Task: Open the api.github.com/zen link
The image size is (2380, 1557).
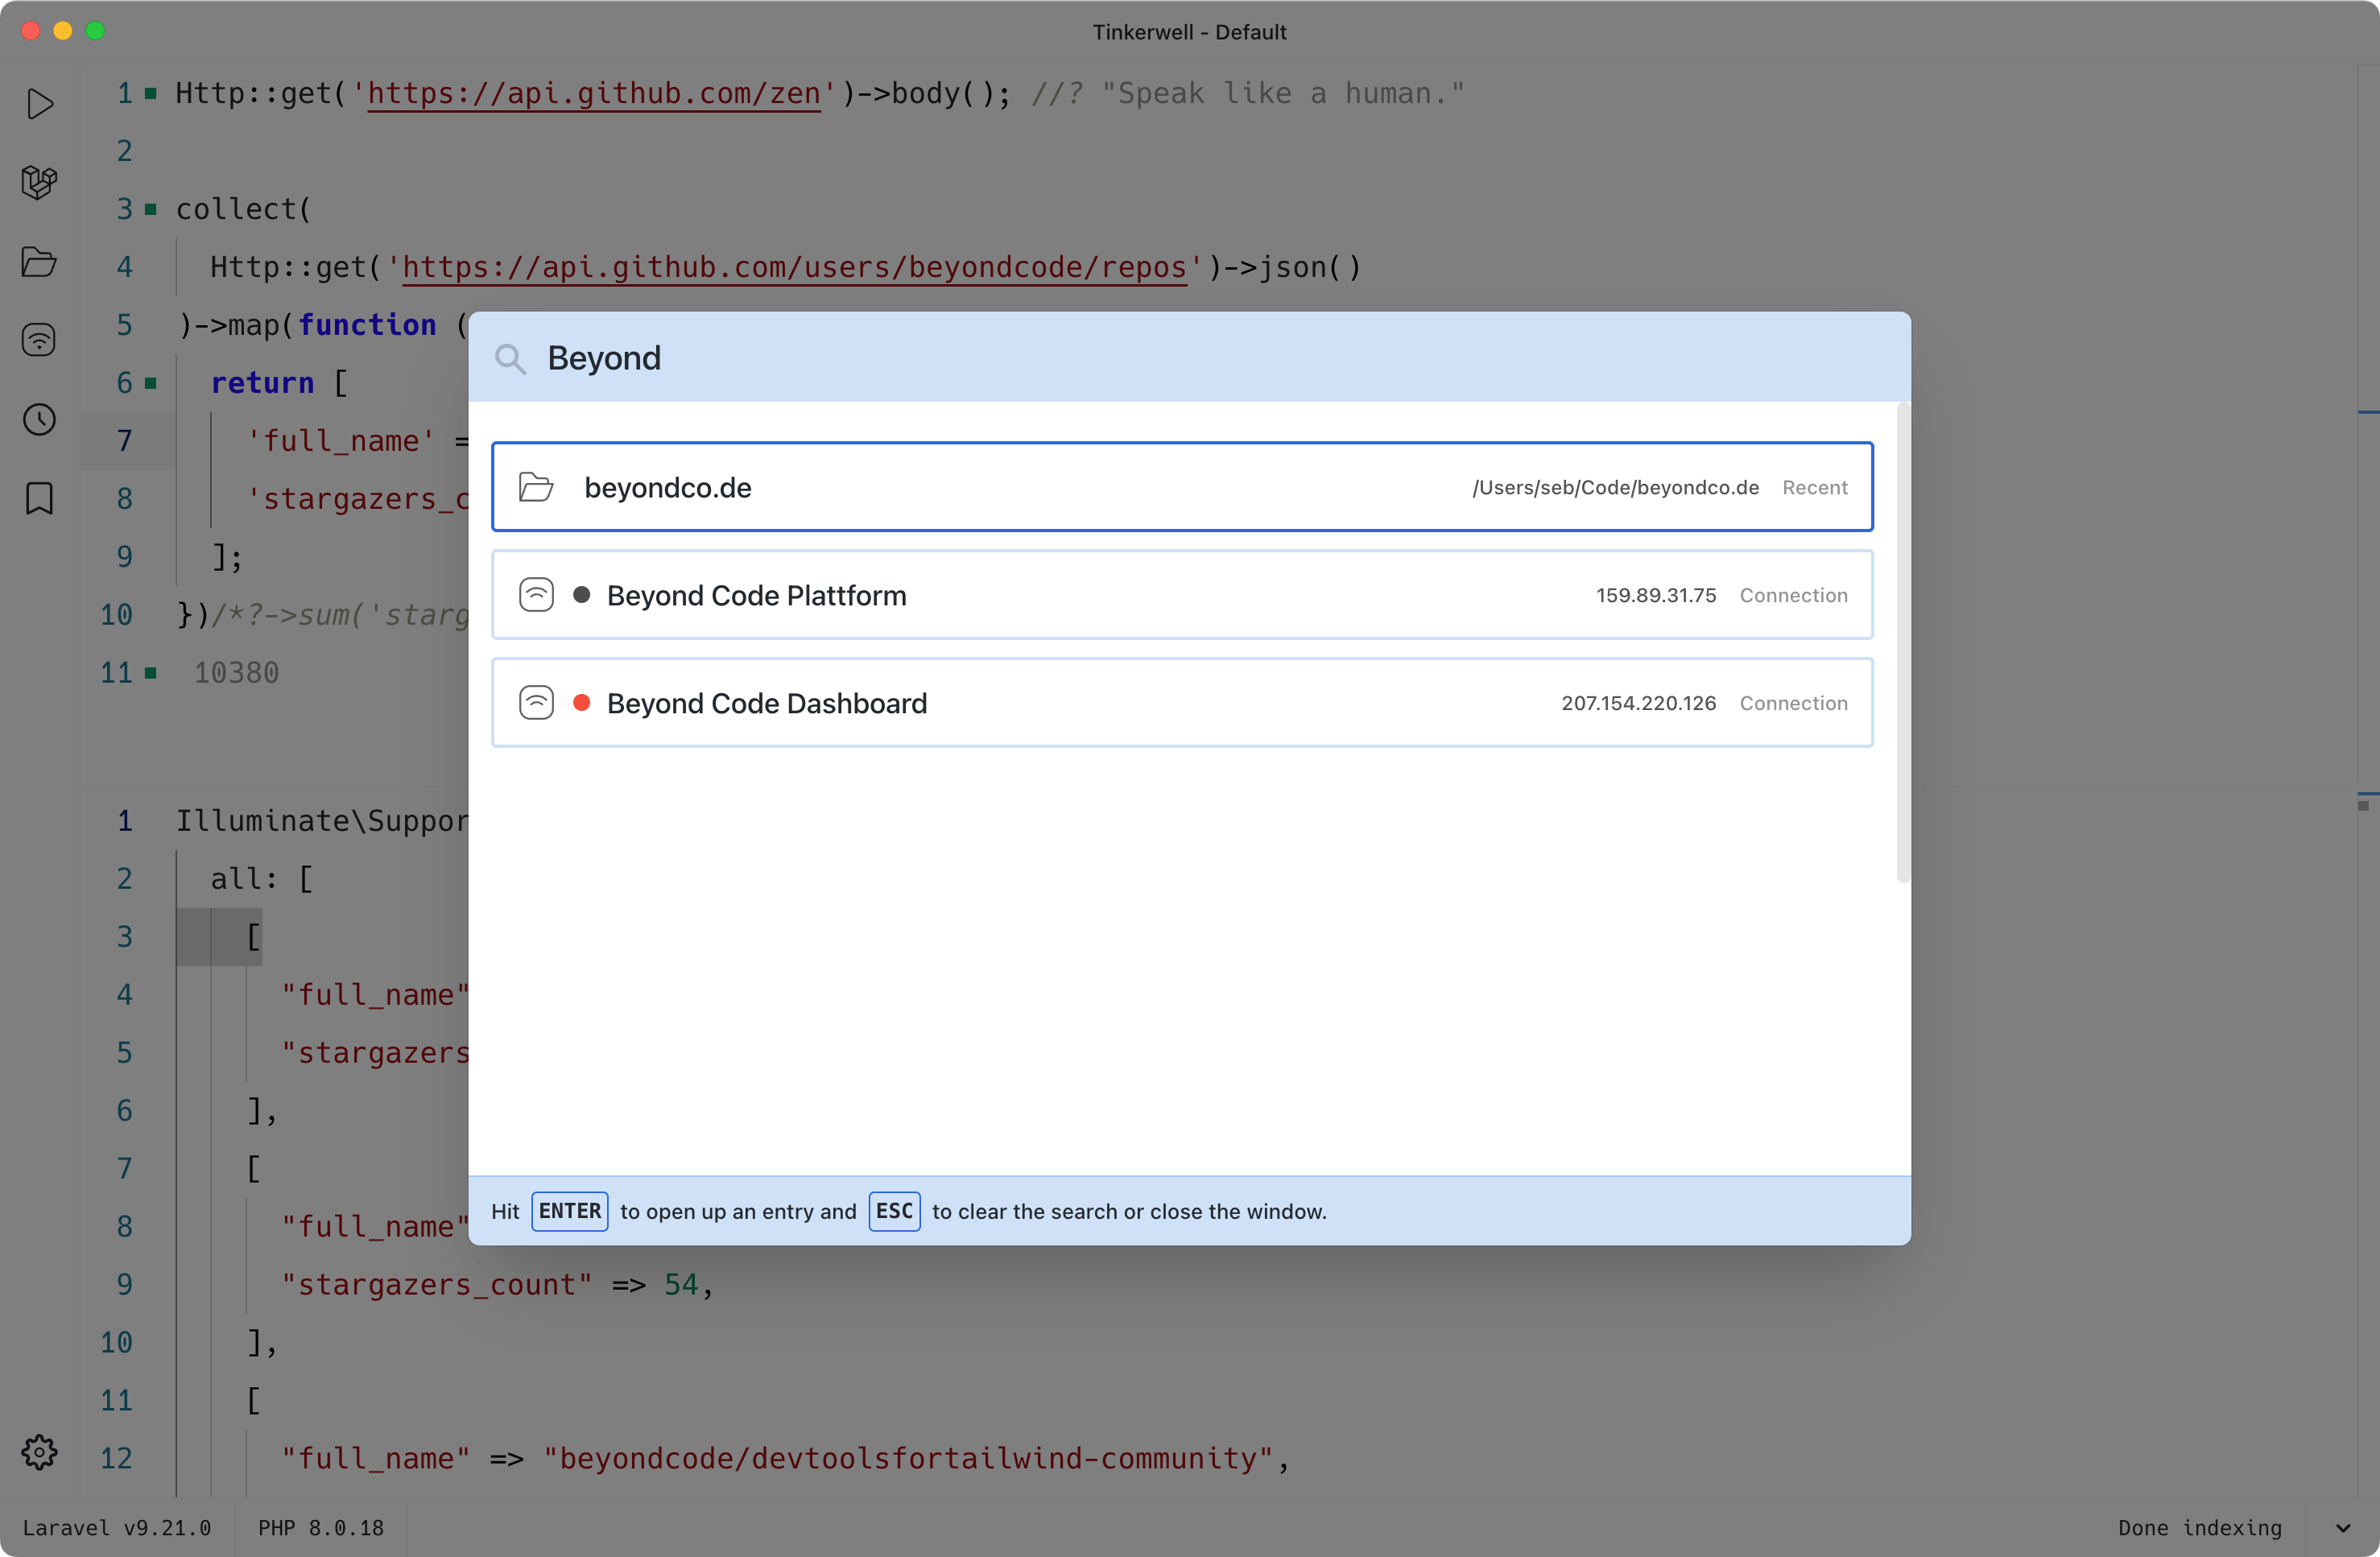Action: tap(594, 93)
